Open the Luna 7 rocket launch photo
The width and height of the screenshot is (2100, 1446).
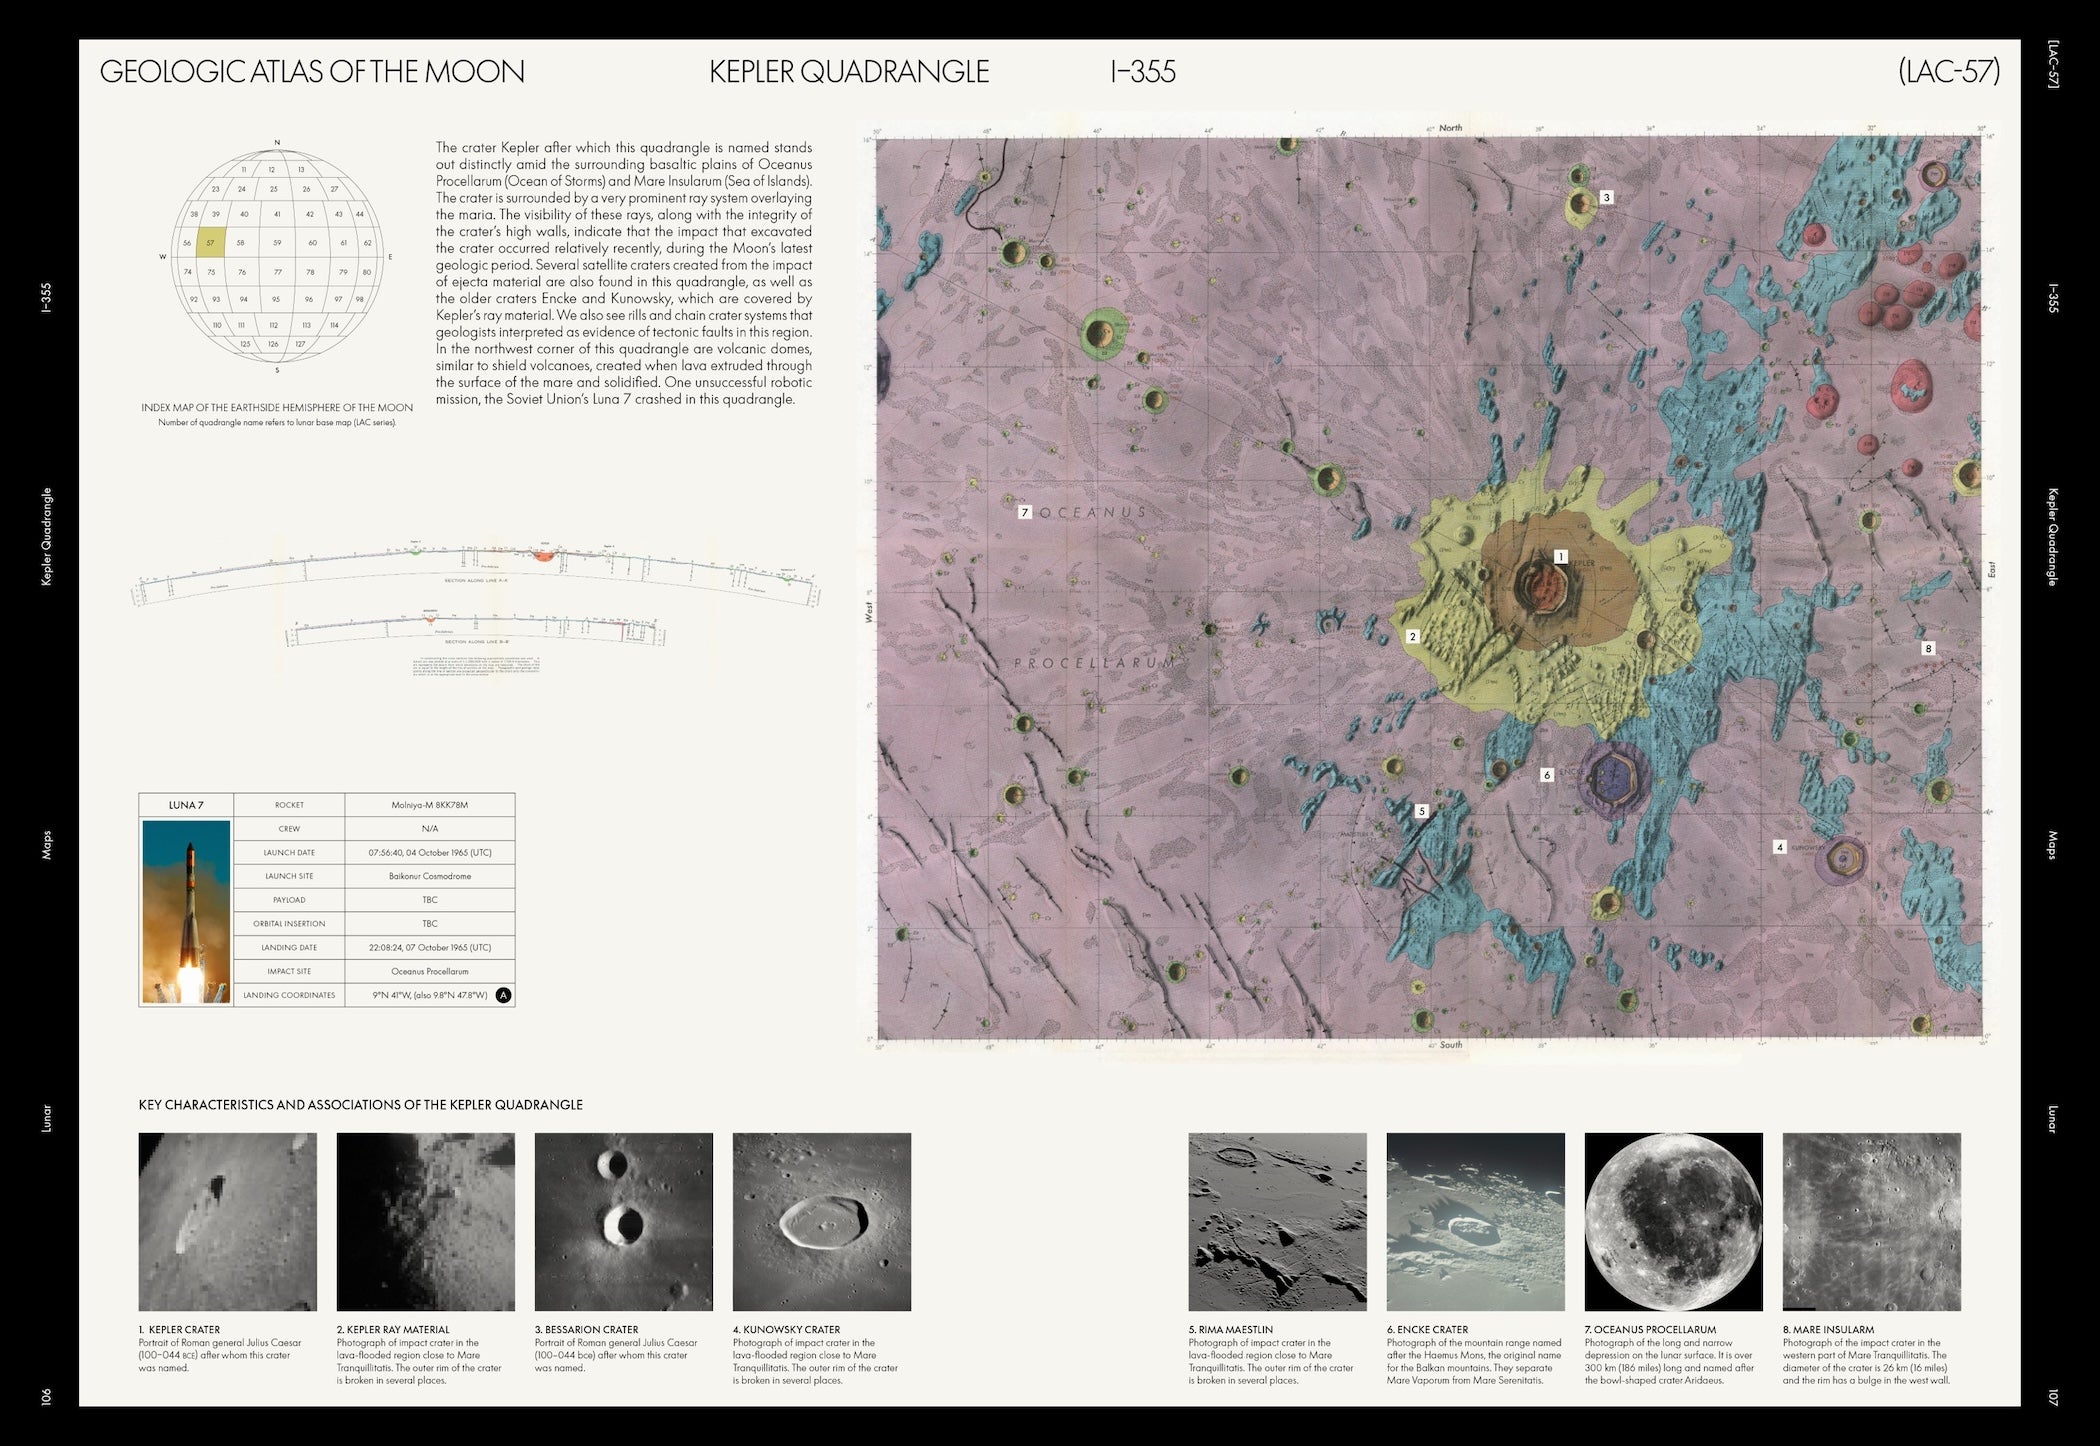[186, 911]
